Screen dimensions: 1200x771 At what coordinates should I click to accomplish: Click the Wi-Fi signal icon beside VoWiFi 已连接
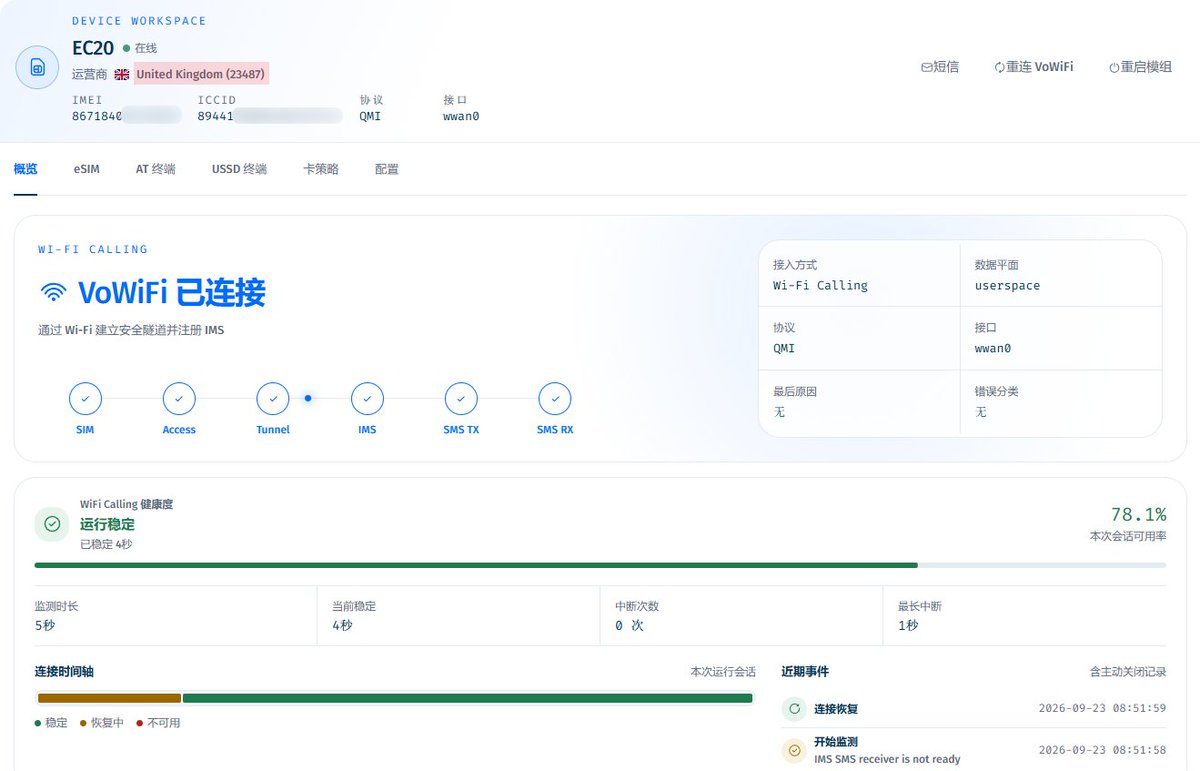tap(53, 293)
